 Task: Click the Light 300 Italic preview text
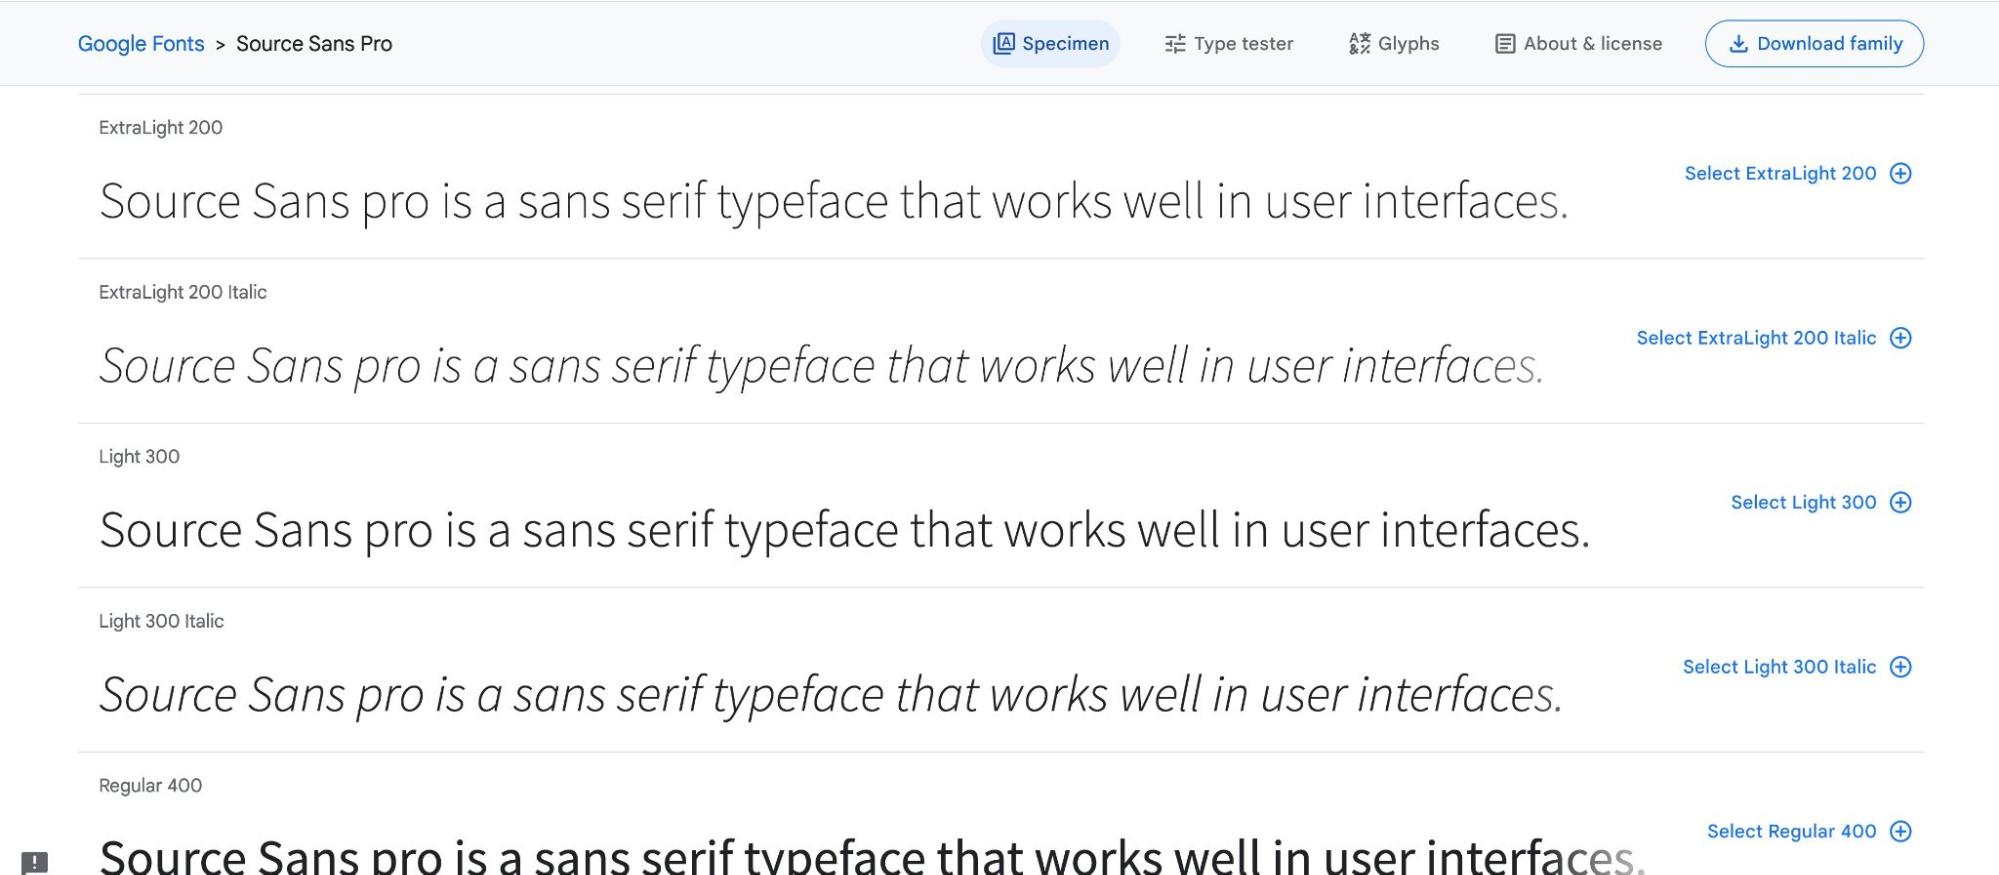pos(830,695)
